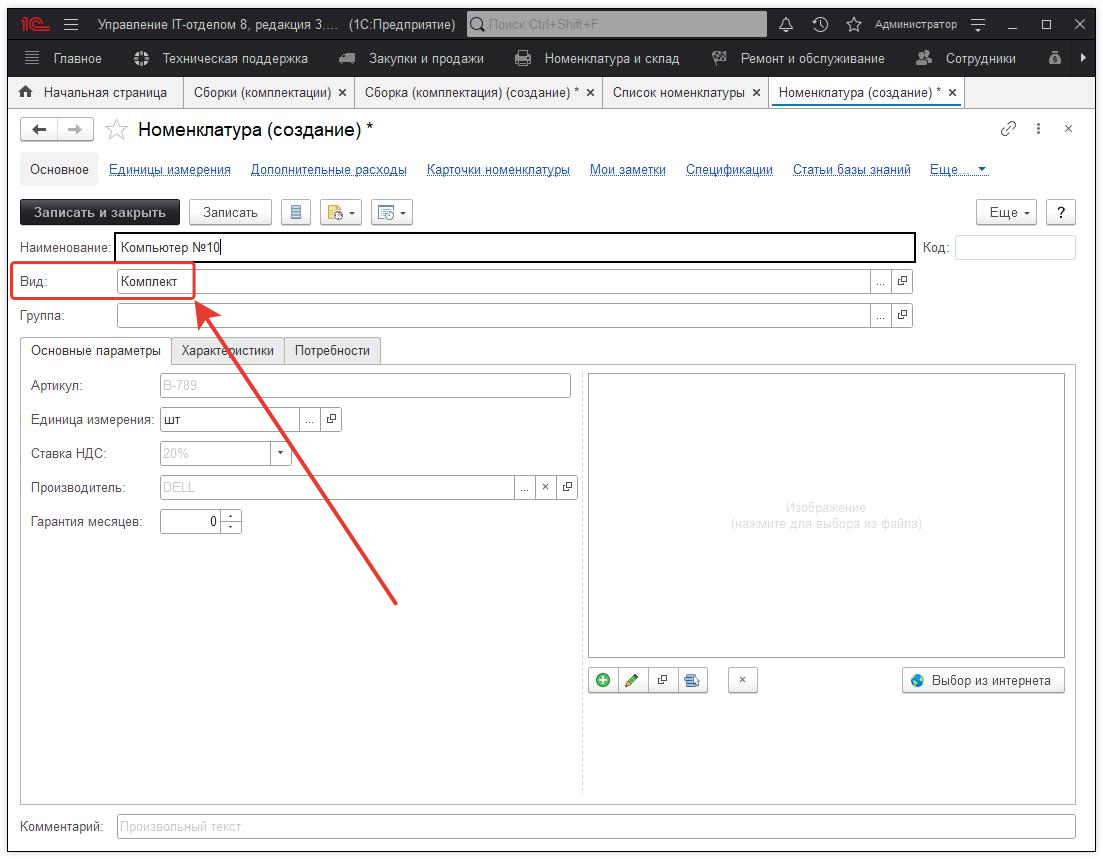The height and width of the screenshot is (859, 1103).
Task: Add form to favorites via star beside title
Action: (117, 130)
